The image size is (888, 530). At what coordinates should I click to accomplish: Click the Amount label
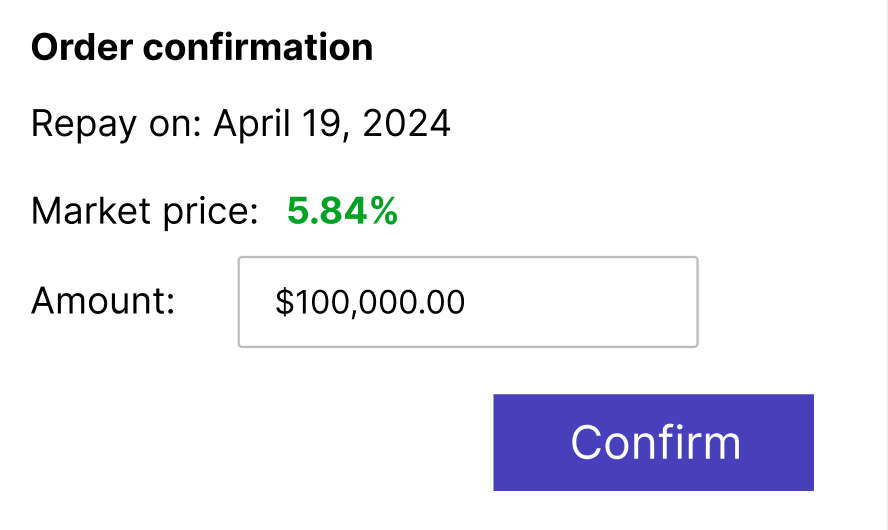coord(103,302)
